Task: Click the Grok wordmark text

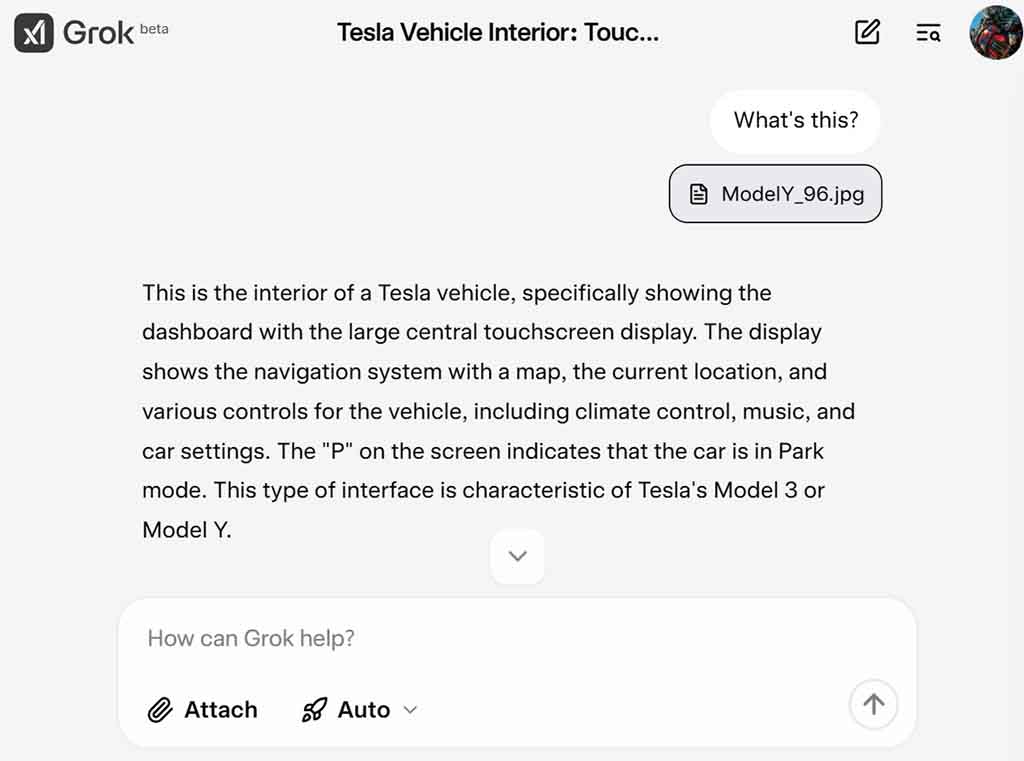Action: pos(99,33)
